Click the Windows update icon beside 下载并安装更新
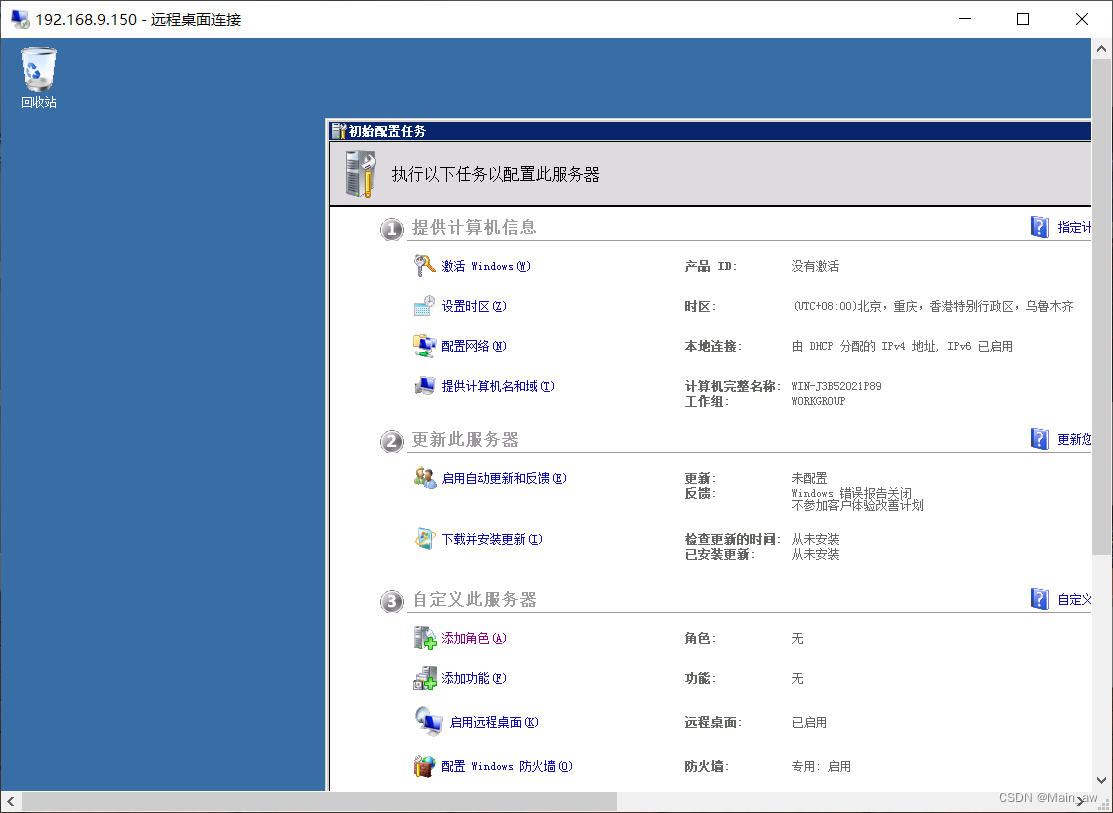Viewport: 1113px width, 813px height. (424, 539)
